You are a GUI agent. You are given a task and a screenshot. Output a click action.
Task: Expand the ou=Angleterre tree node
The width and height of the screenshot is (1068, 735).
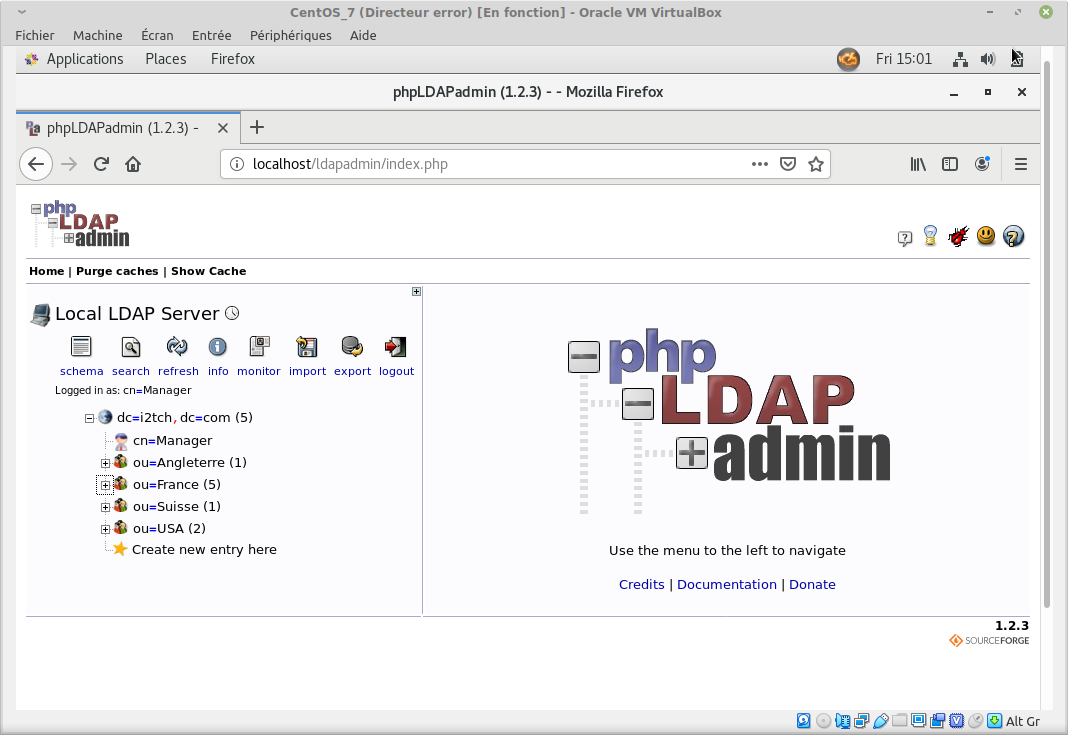point(105,463)
